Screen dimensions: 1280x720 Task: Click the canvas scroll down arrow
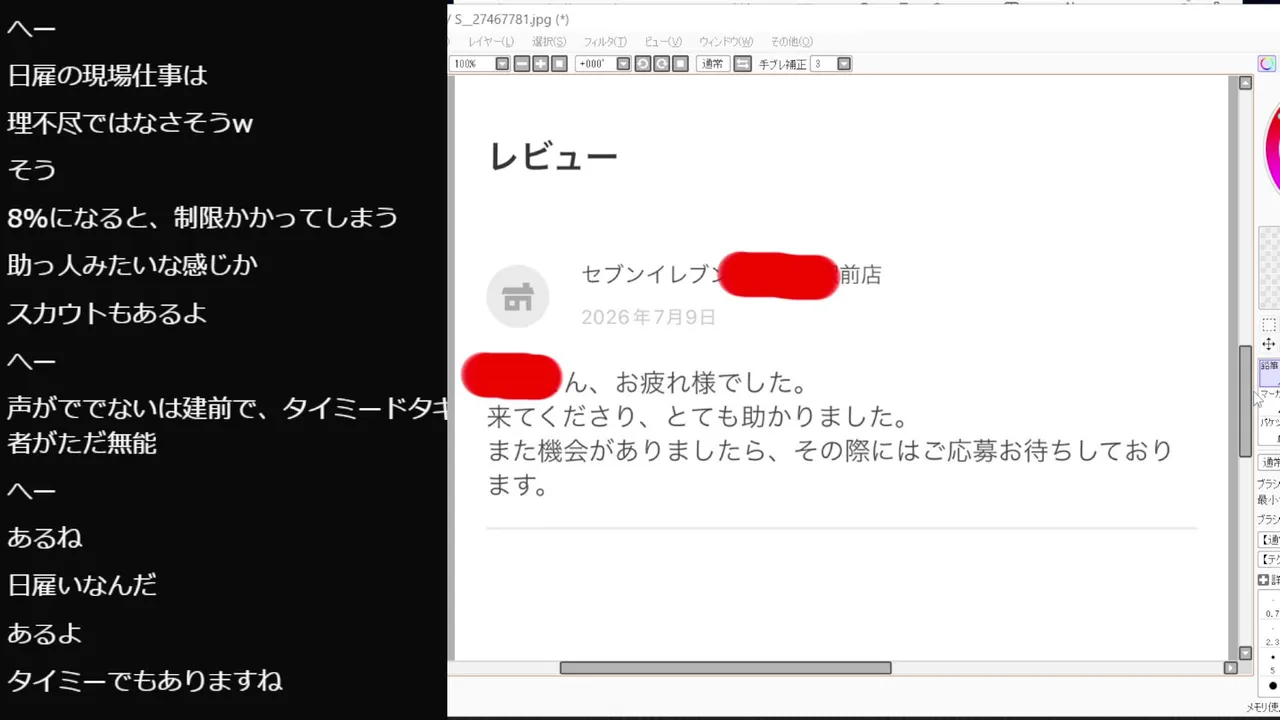pos(1245,653)
